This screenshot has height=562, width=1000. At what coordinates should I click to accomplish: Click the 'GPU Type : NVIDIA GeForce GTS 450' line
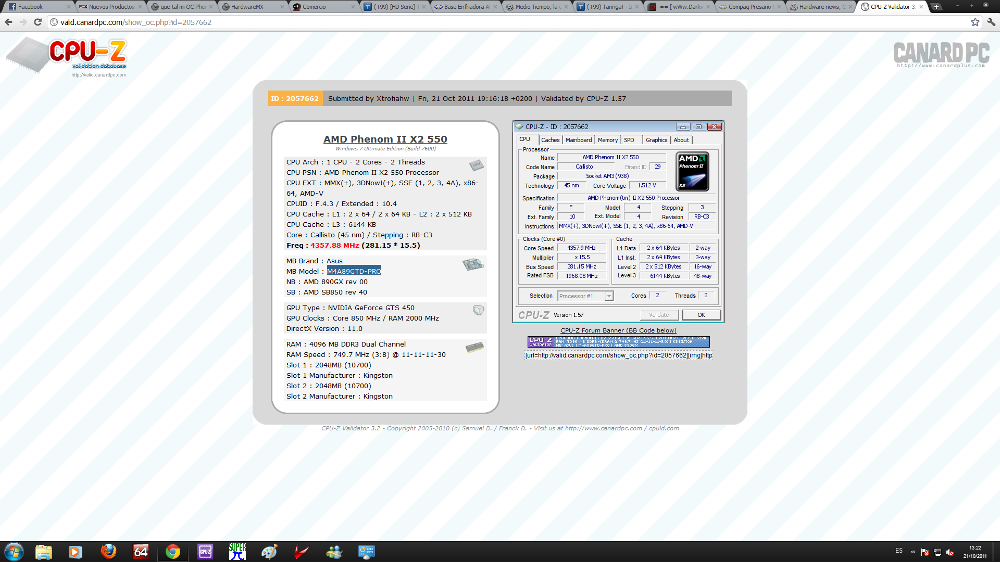tap(350, 307)
